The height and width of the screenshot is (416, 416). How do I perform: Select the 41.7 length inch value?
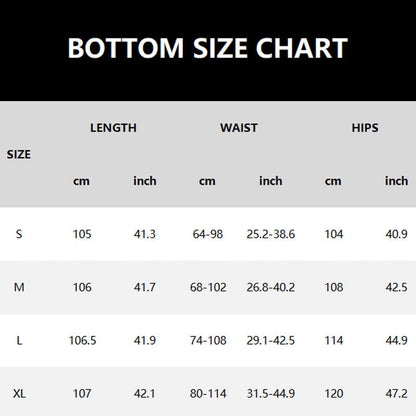point(145,287)
